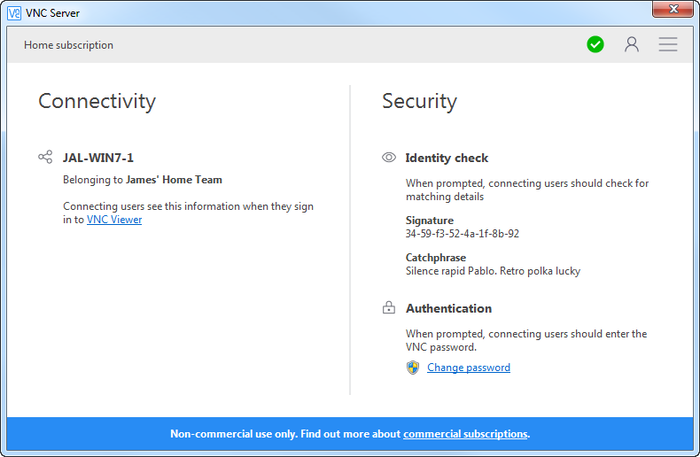Click the shield icon next to Change password
Image resolution: width=700 pixels, height=457 pixels.
click(x=413, y=367)
